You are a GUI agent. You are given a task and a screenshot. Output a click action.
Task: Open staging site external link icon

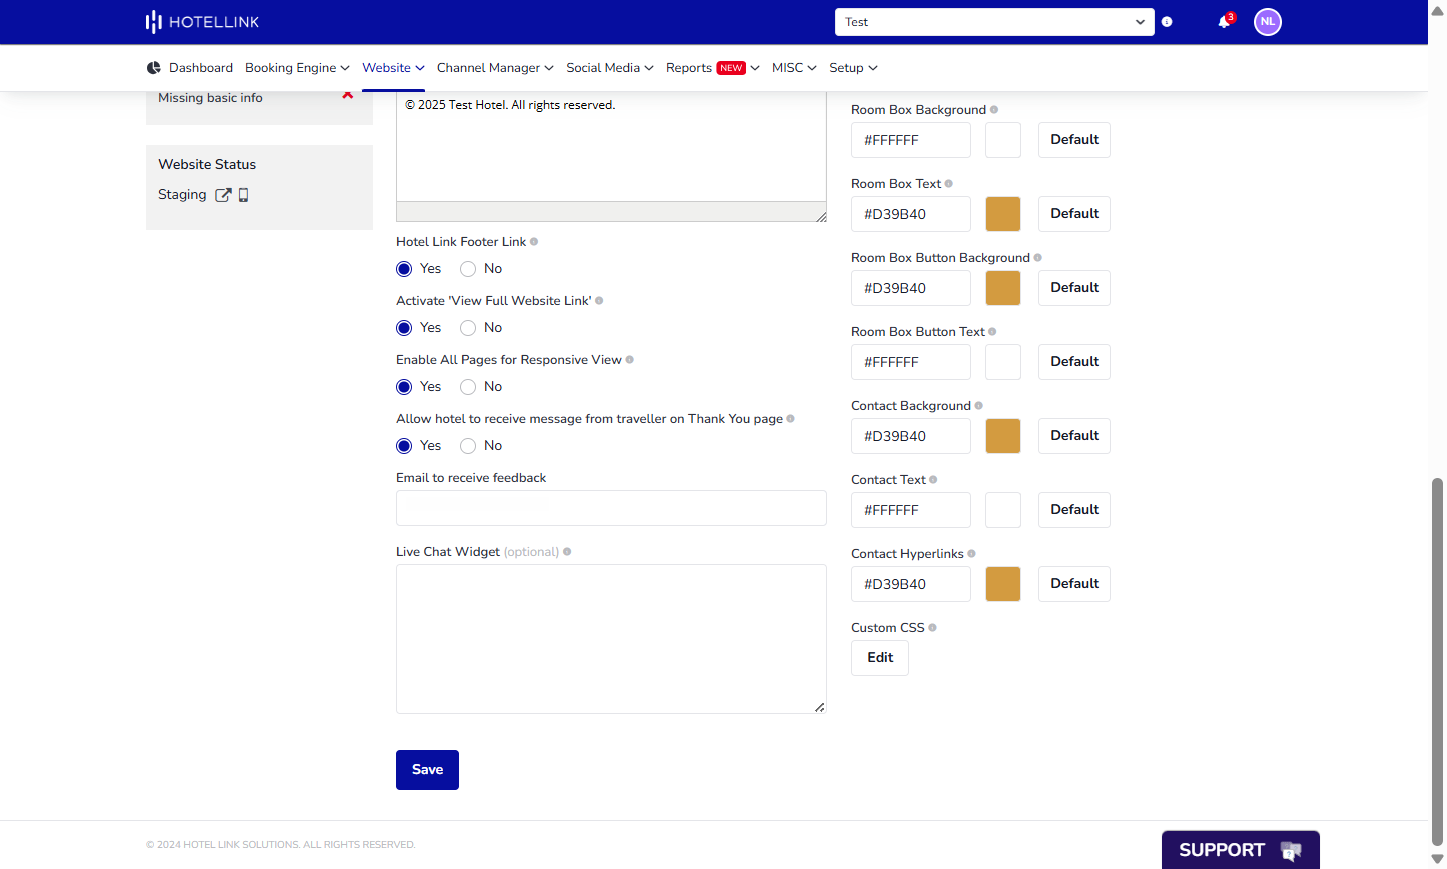coord(223,195)
